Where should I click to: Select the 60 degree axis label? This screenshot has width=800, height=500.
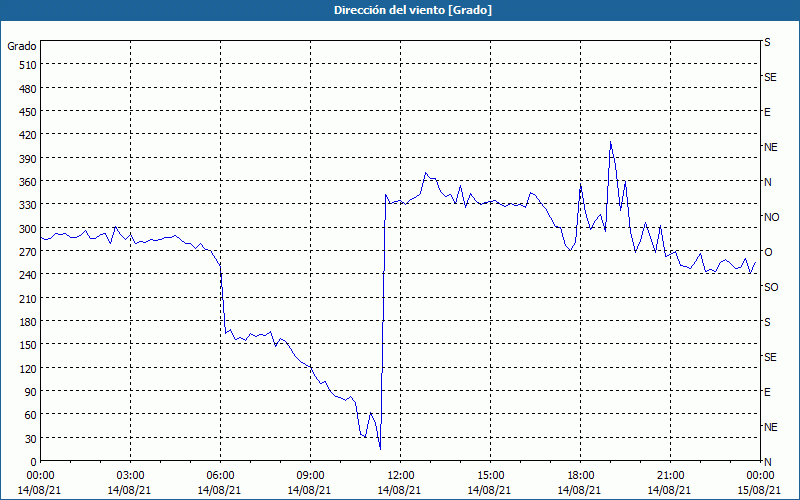coord(31,415)
